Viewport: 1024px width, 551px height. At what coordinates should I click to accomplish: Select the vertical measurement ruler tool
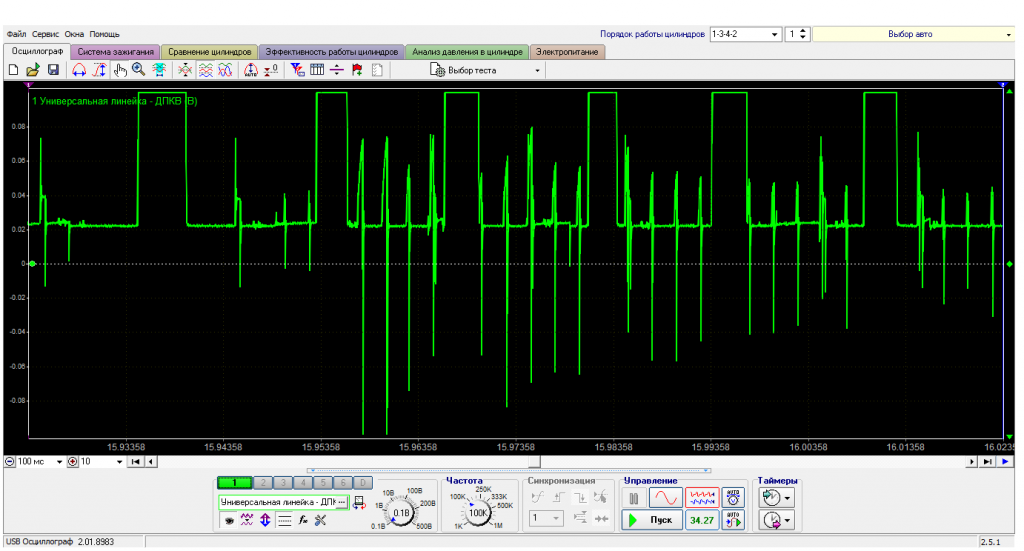(x=99, y=70)
